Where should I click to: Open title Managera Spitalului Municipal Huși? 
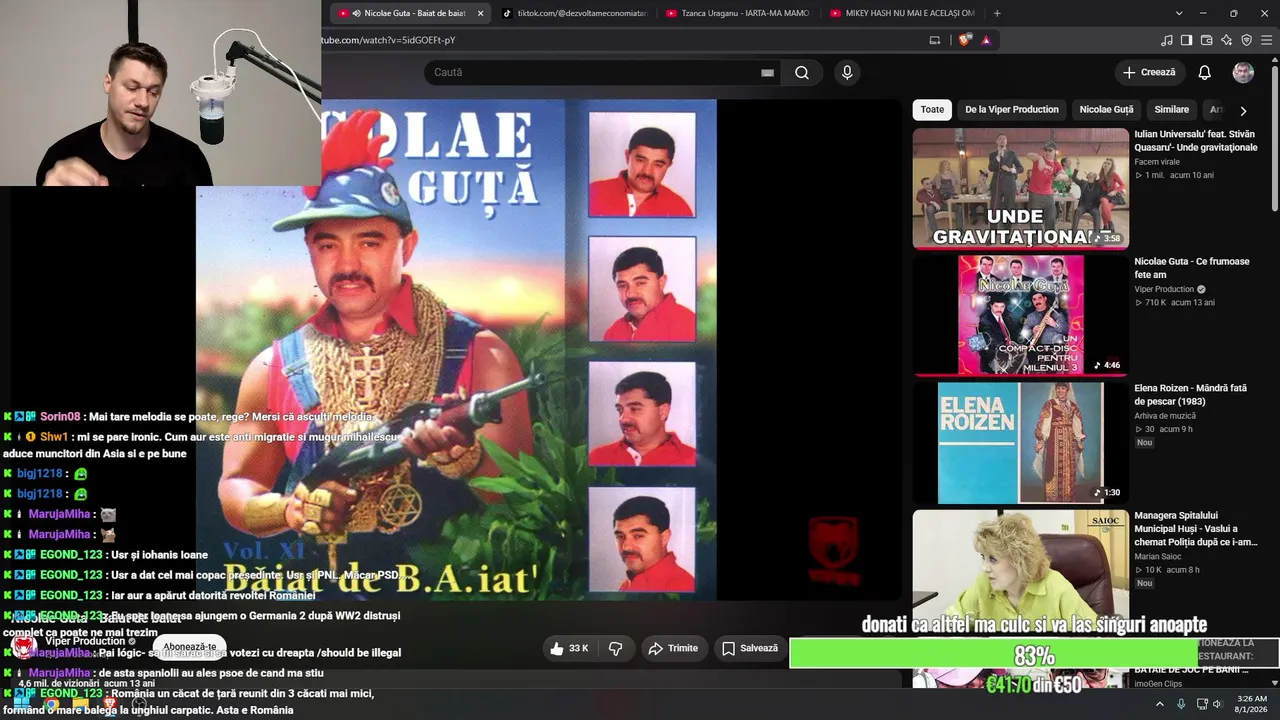1196,529
